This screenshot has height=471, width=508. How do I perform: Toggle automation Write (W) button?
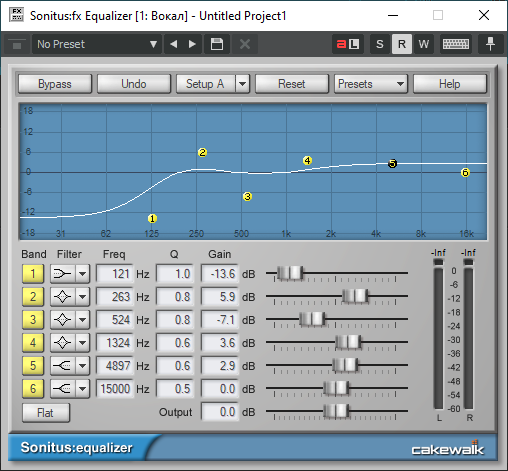pos(423,44)
